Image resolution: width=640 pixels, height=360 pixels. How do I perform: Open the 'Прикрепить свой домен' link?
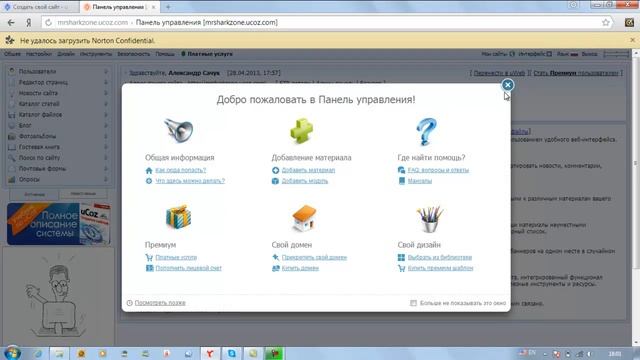point(314,258)
